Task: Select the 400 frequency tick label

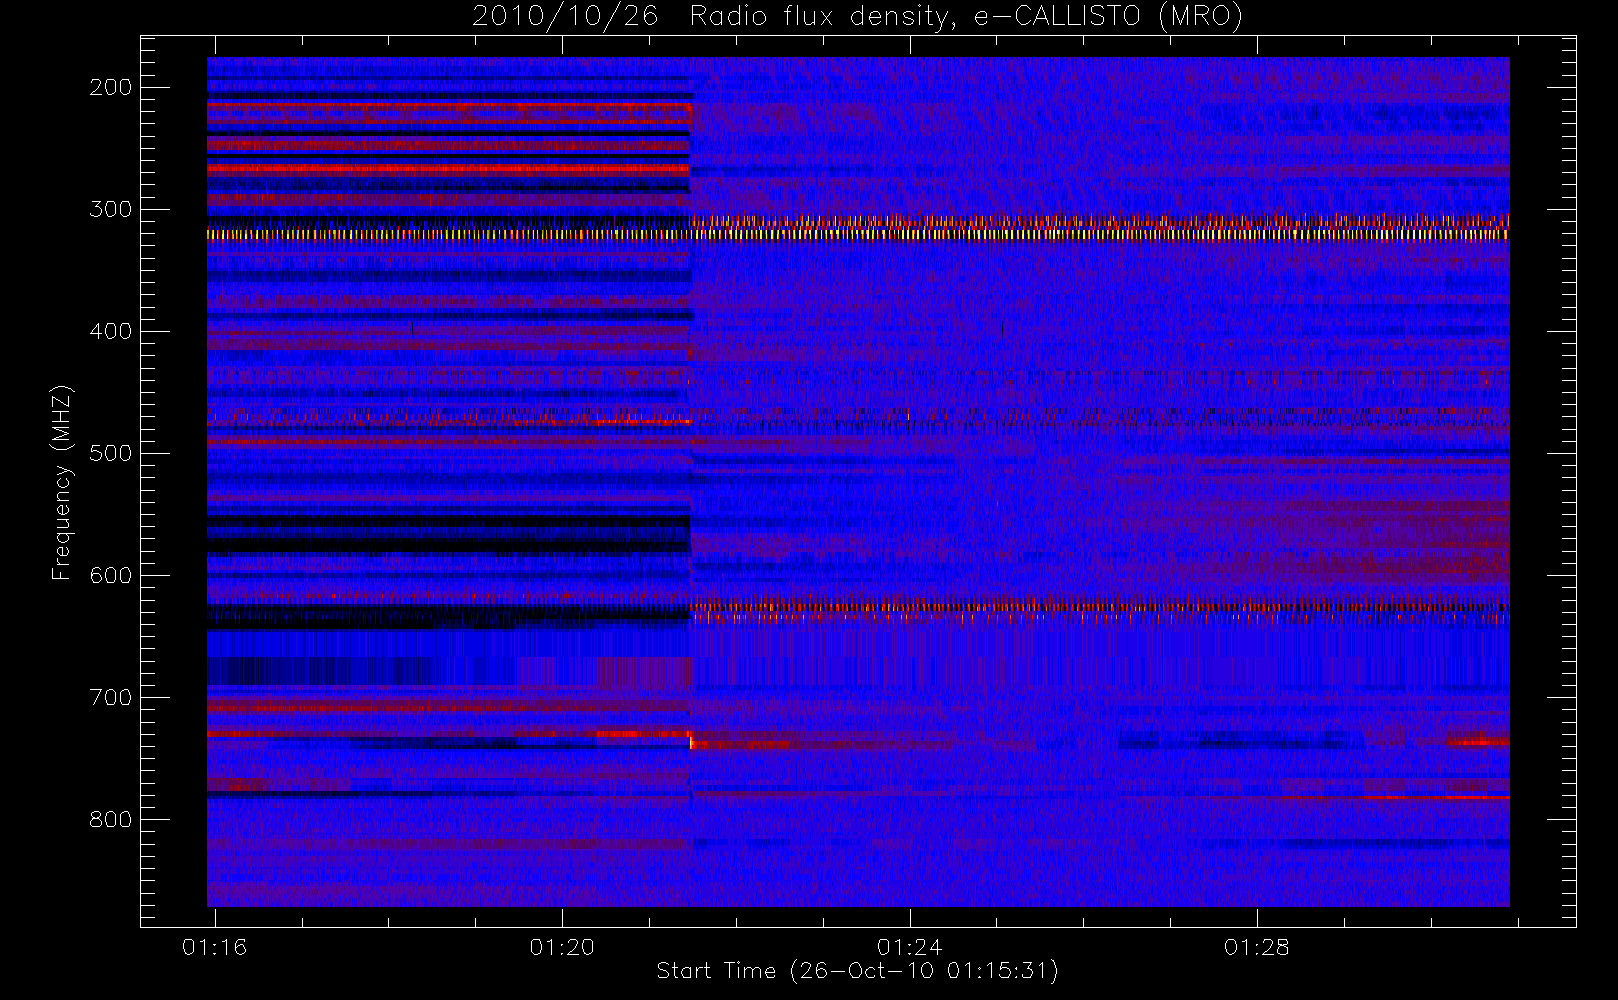Action: coord(111,331)
